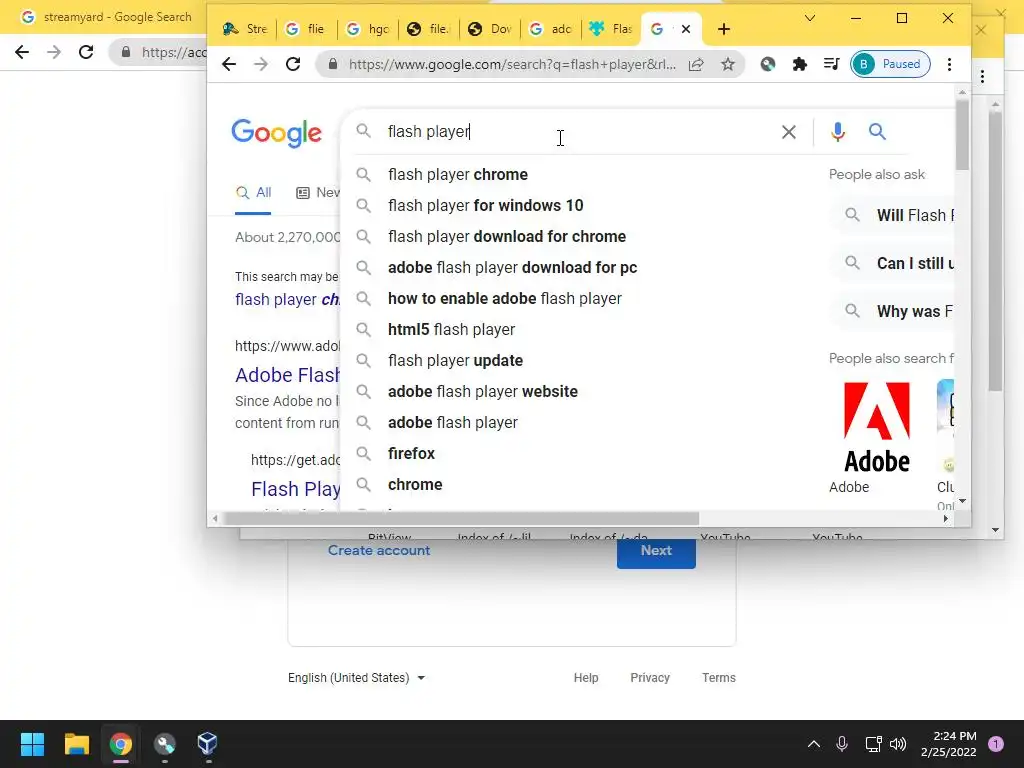Go forward in the front Chrome window
Image resolution: width=1024 pixels, height=768 pixels.
pyautogui.click(x=261, y=64)
